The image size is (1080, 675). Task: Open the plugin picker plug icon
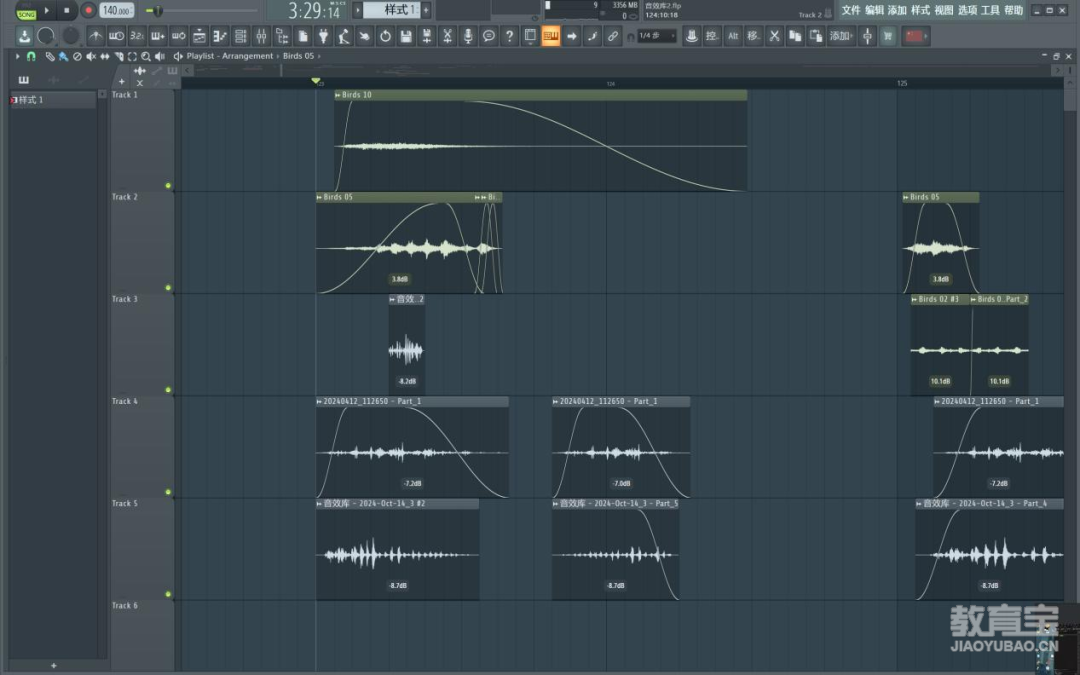click(323, 36)
